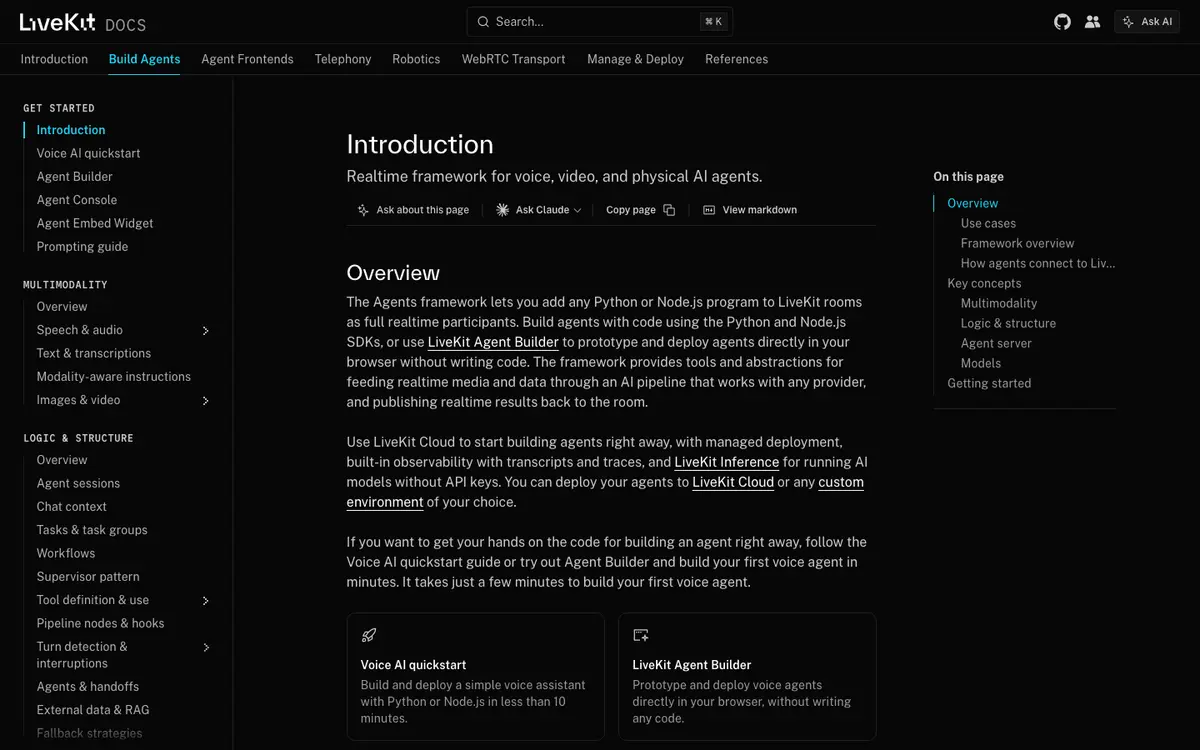This screenshot has width=1200, height=750.
Task: Jump to Key concepts section
Action: point(984,283)
